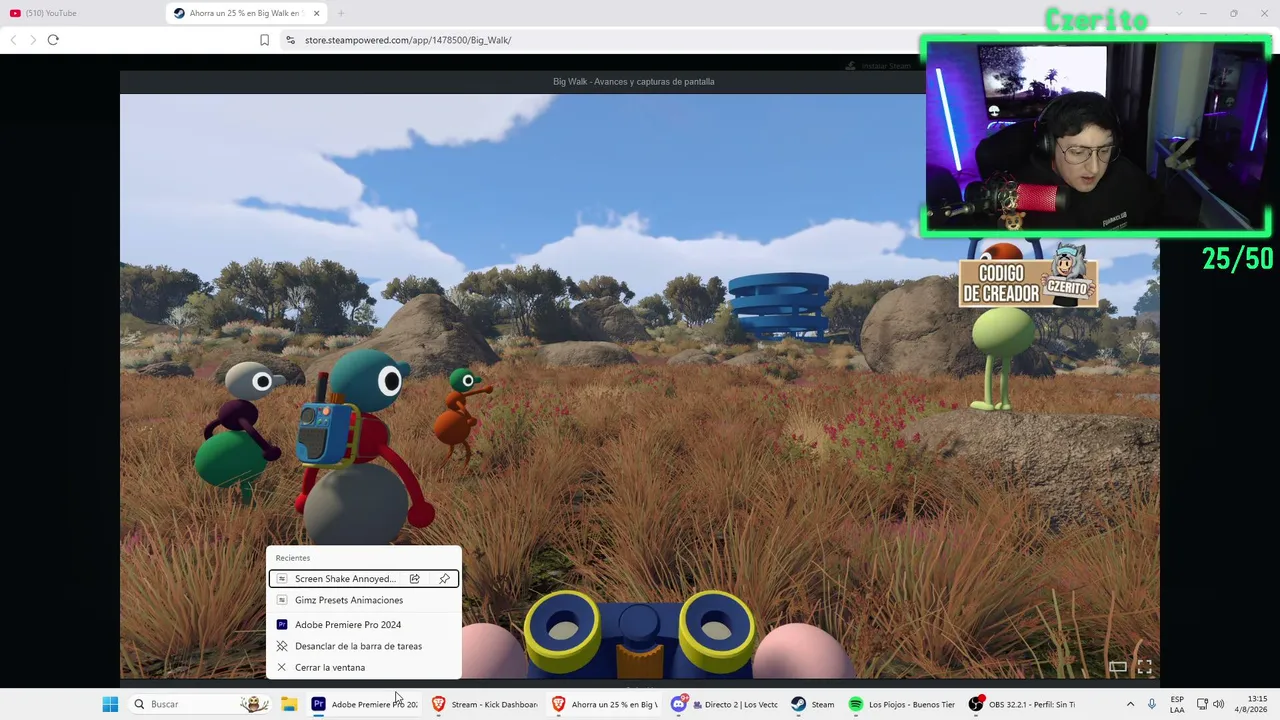The height and width of the screenshot is (720, 1280).
Task: Launch Adobe Premiere Pro 2024 from jump list
Action: pos(348,625)
